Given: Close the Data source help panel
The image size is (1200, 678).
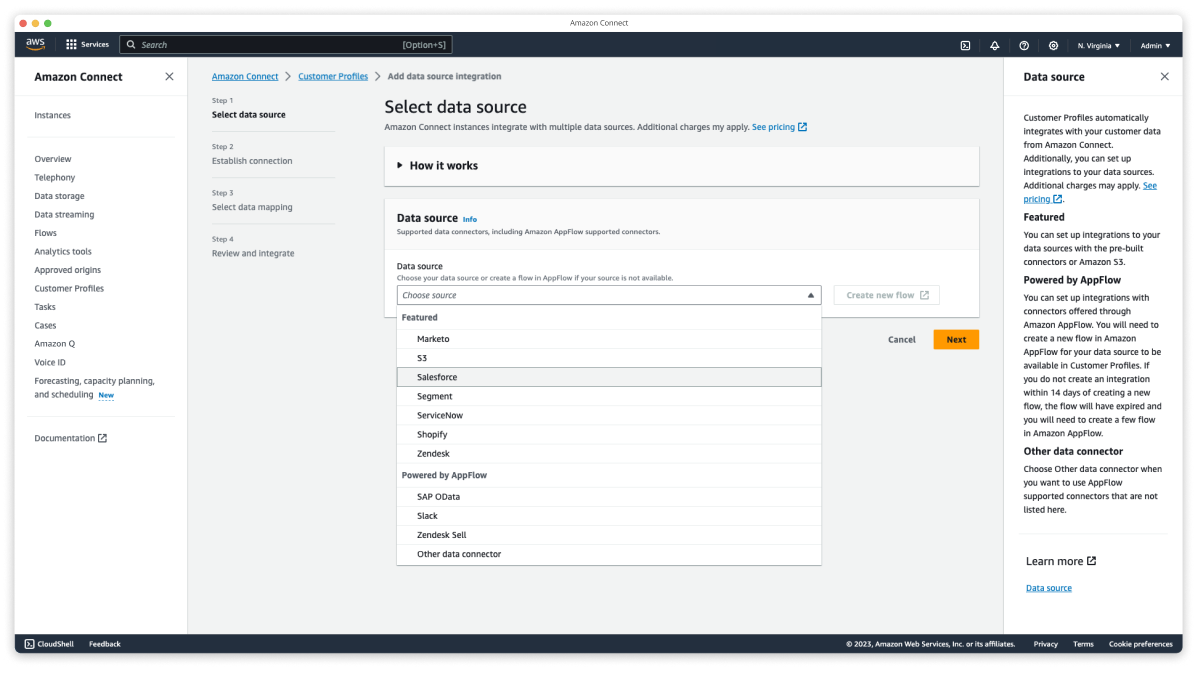Looking at the screenshot, I should (1164, 77).
